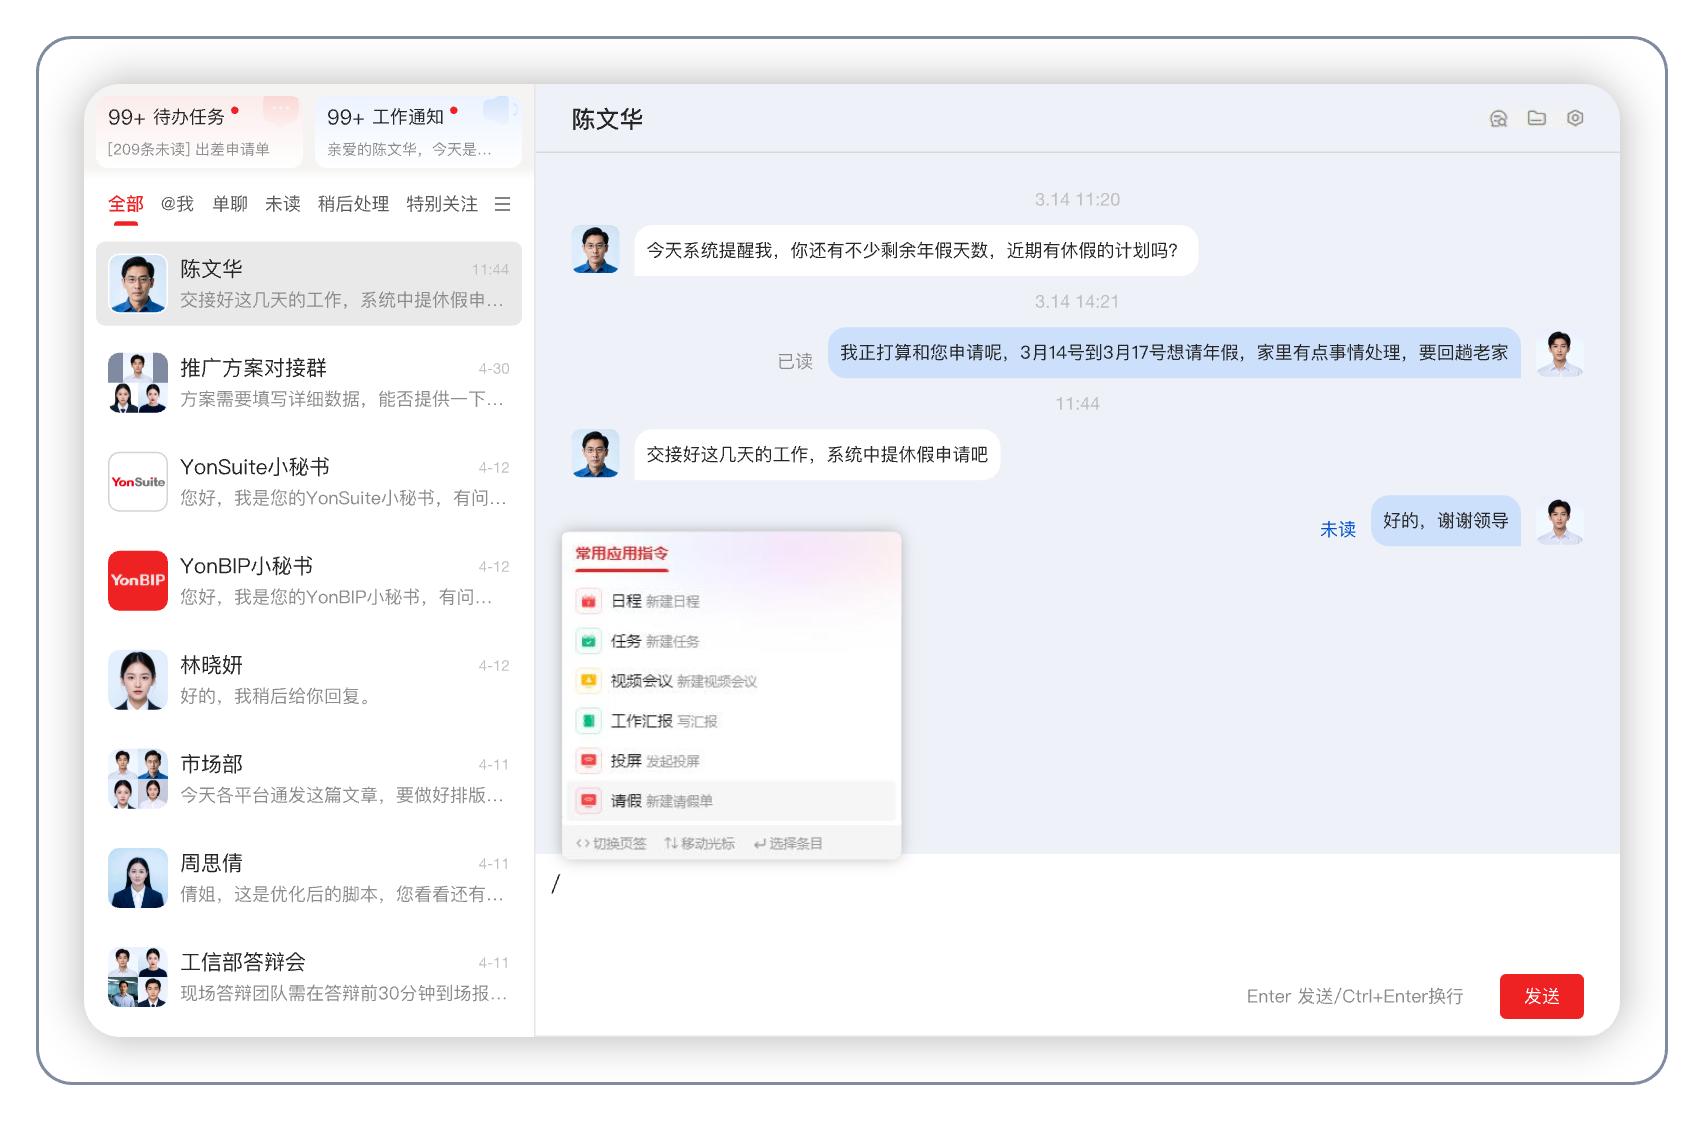Click the chat history search icon
1704x1121 pixels.
[x=1498, y=118]
